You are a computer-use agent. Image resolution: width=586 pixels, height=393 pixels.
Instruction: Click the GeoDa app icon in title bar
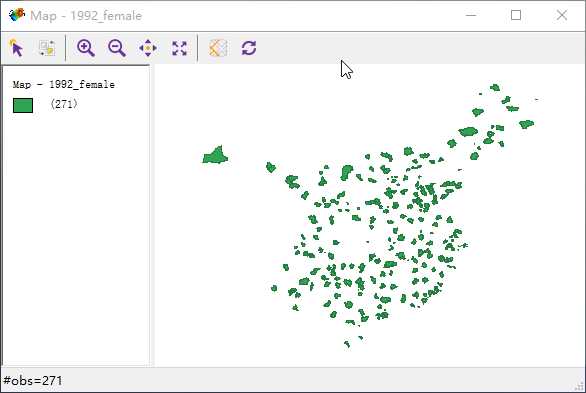point(16,15)
